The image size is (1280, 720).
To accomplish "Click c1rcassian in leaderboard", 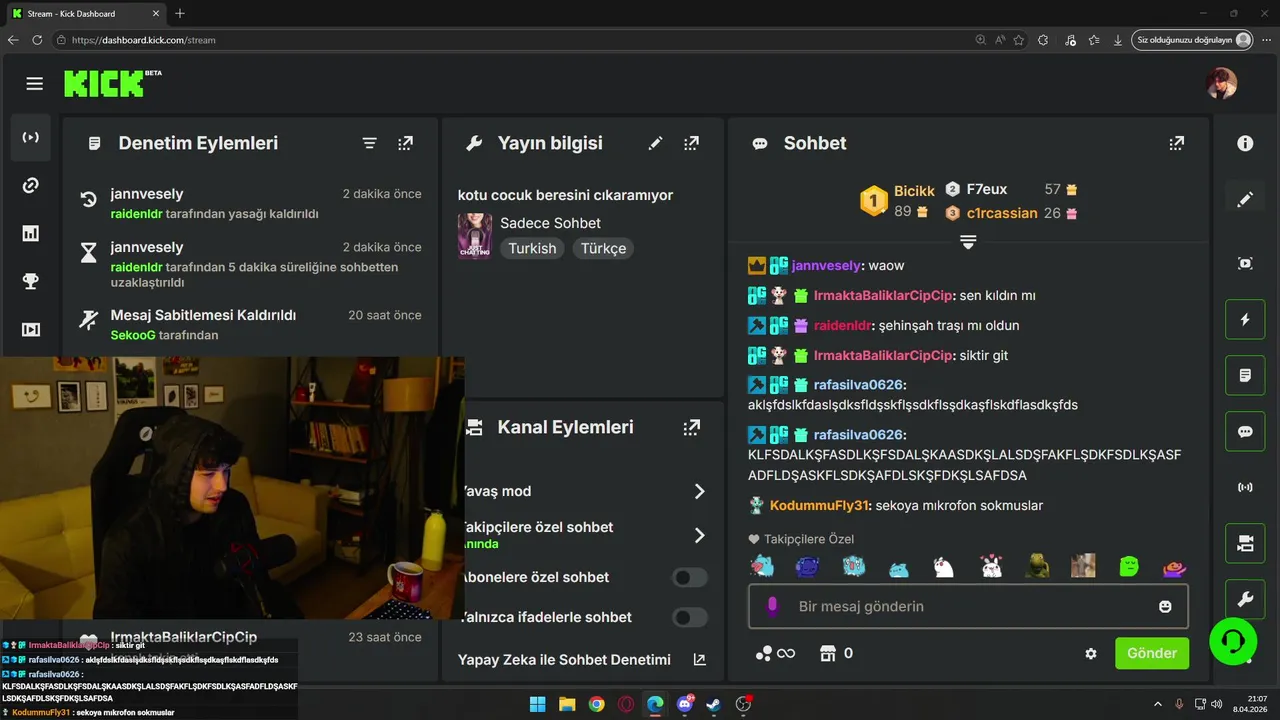I will click(x=1002, y=213).
